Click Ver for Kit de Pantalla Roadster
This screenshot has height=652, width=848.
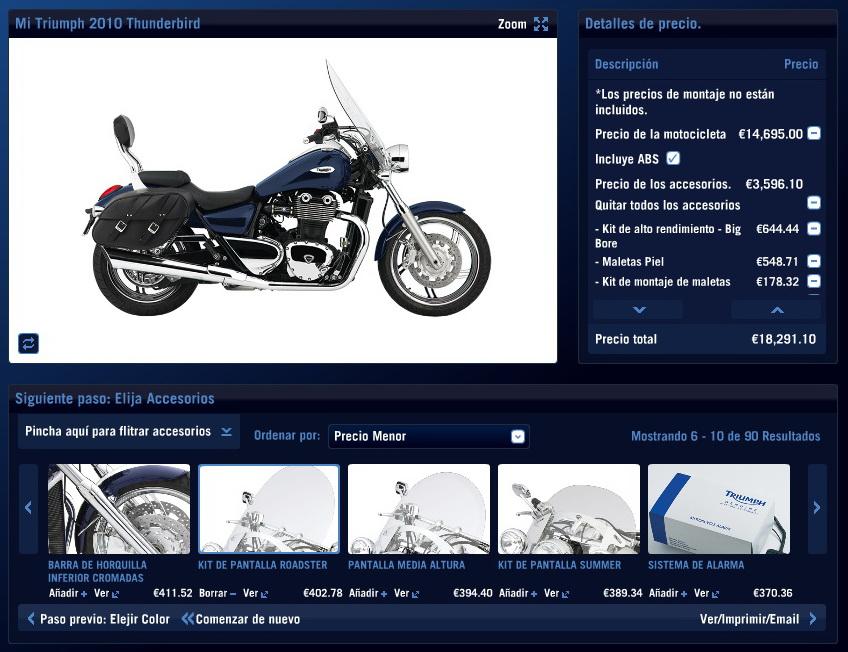(255, 593)
